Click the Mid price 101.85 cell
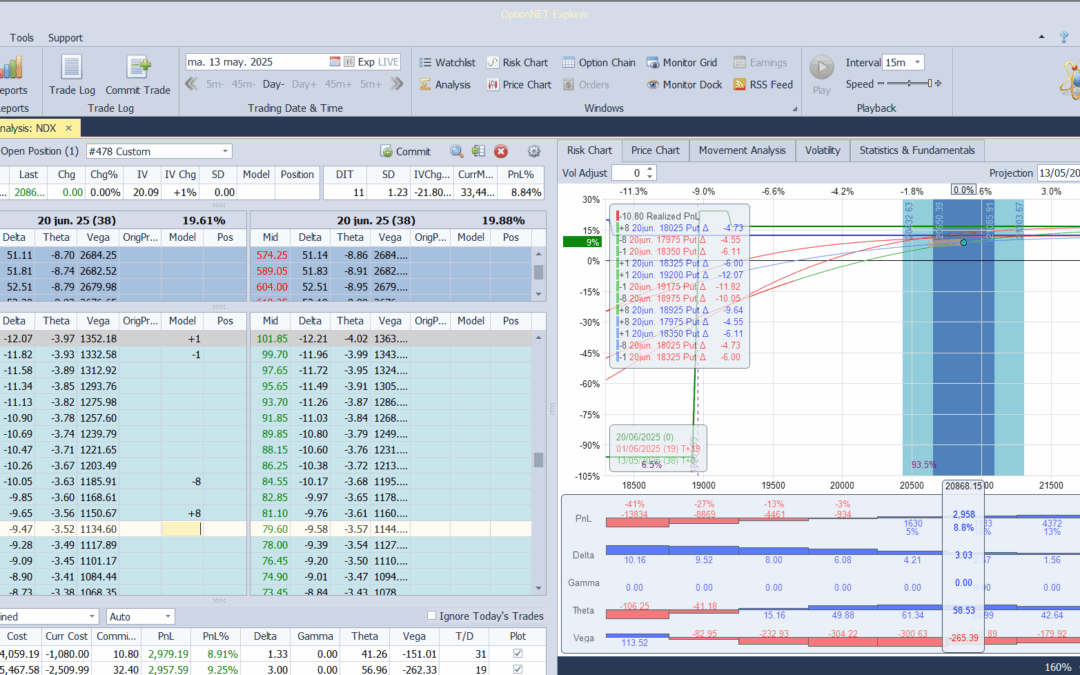This screenshot has height=675, width=1080. click(271, 339)
